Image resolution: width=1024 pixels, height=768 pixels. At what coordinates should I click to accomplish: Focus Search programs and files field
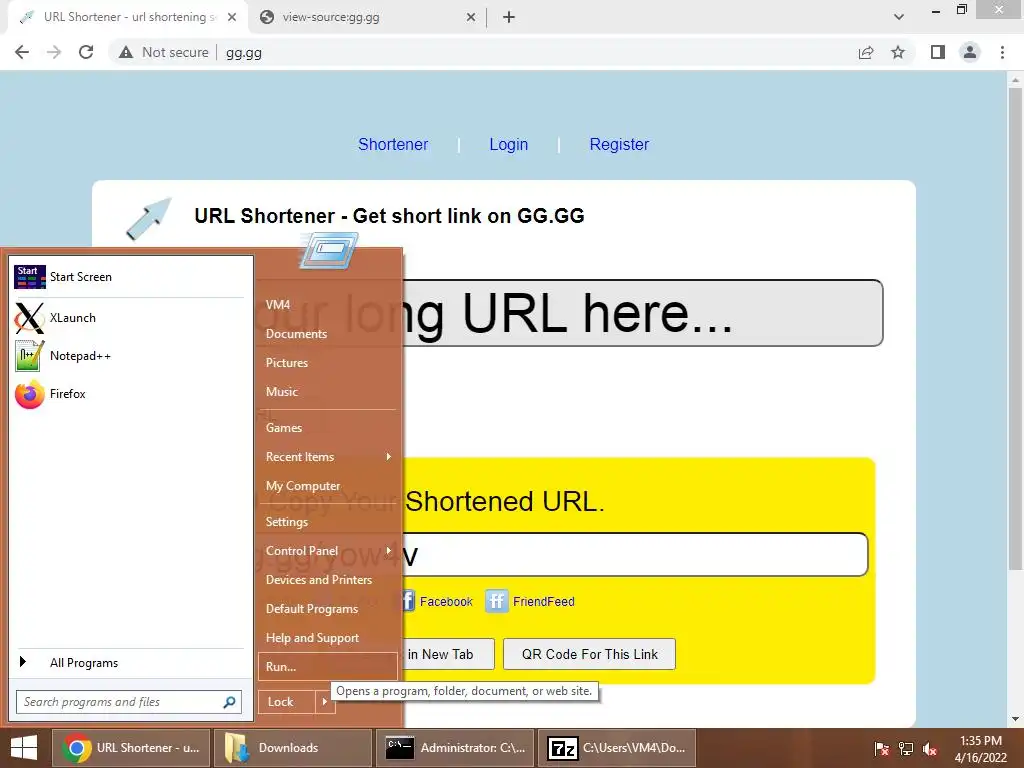point(129,702)
